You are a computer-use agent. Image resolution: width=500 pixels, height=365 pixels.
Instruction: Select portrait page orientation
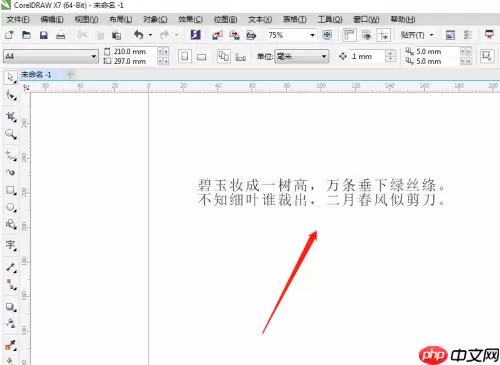[185, 57]
